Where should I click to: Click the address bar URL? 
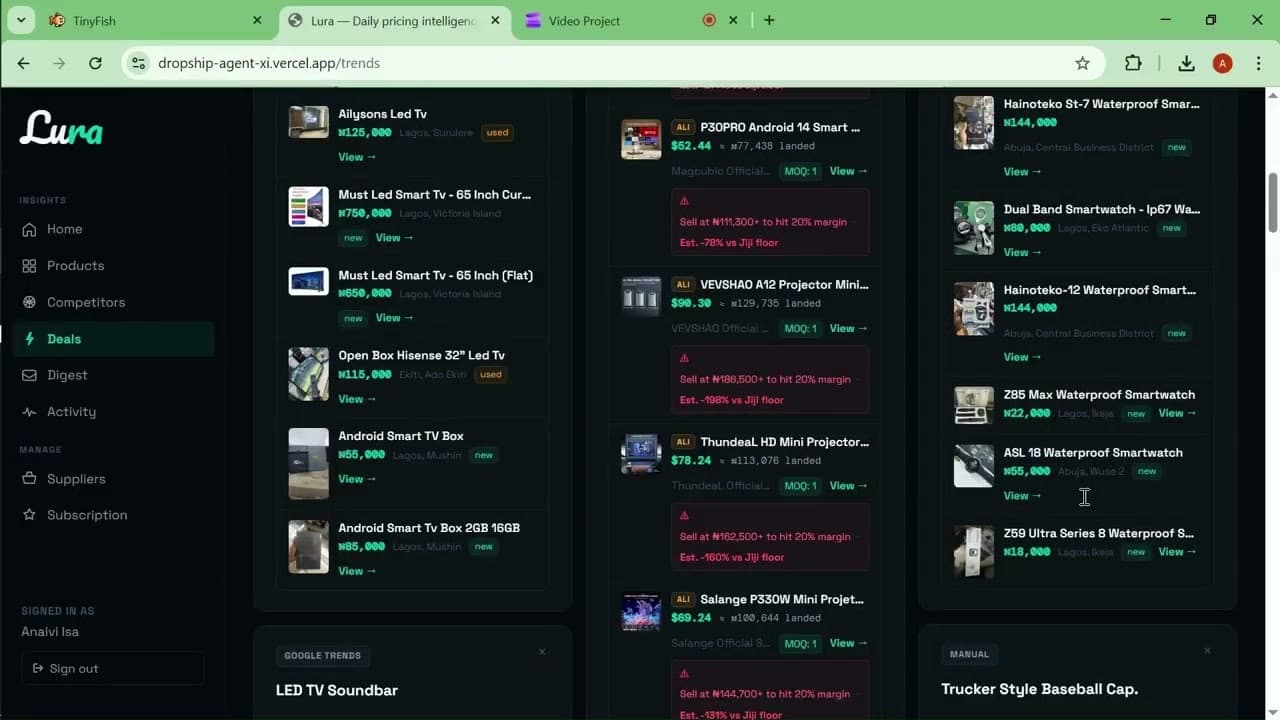[x=269, y=63]
